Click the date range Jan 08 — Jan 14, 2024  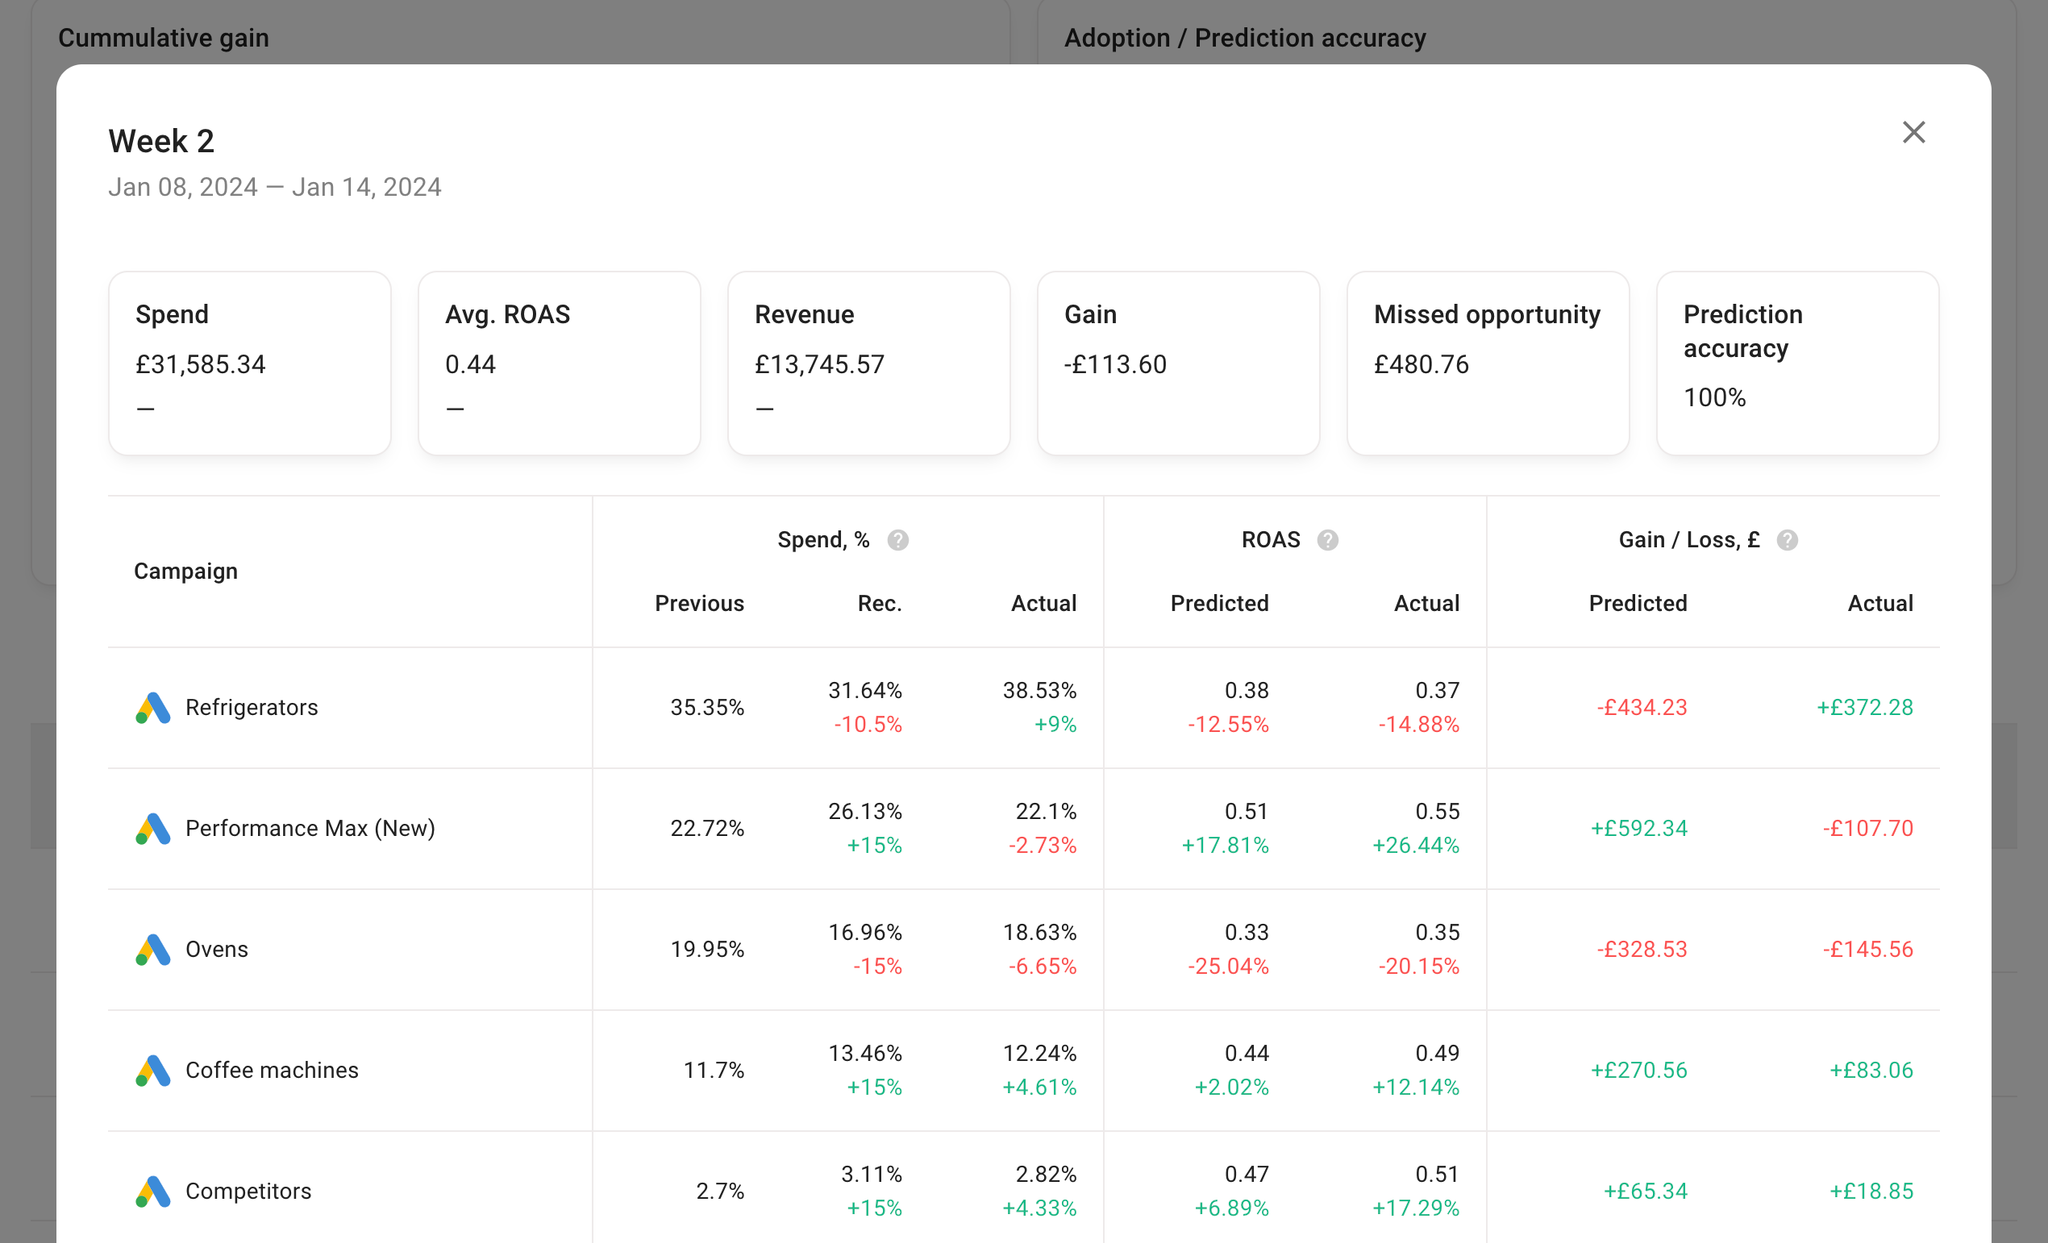click(275, 187)
